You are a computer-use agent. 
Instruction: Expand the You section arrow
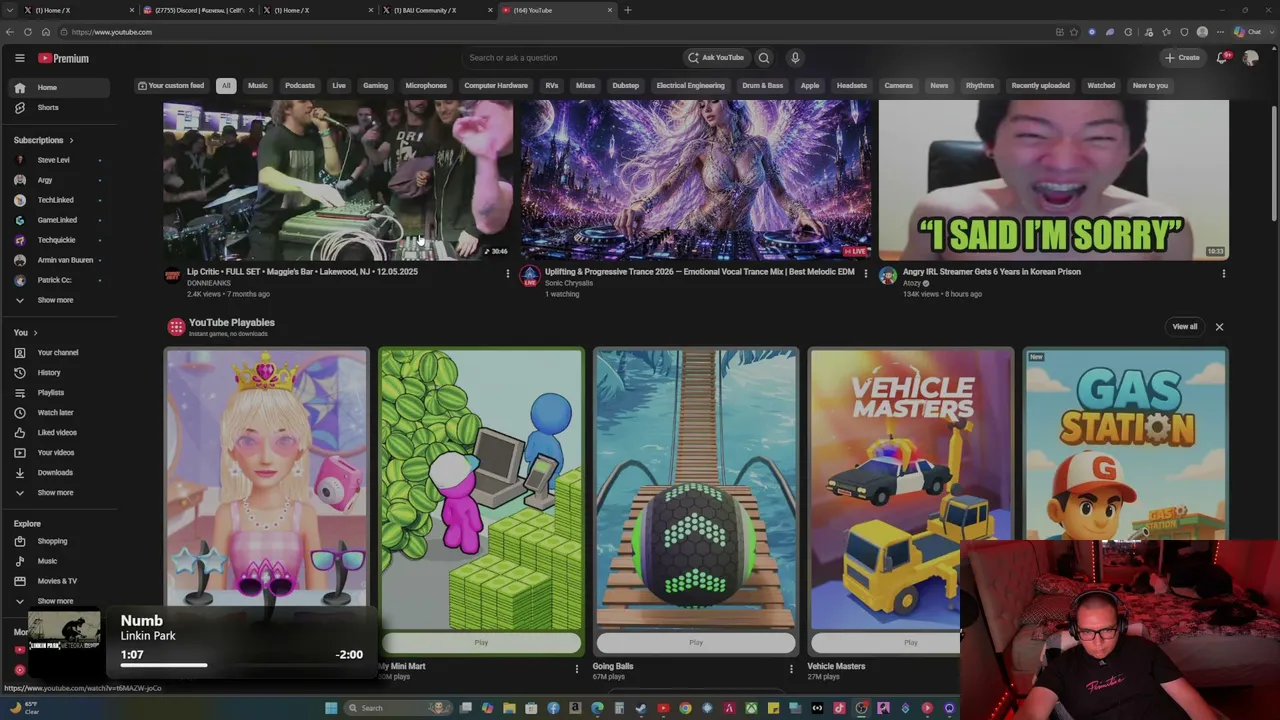click(35, 332)
